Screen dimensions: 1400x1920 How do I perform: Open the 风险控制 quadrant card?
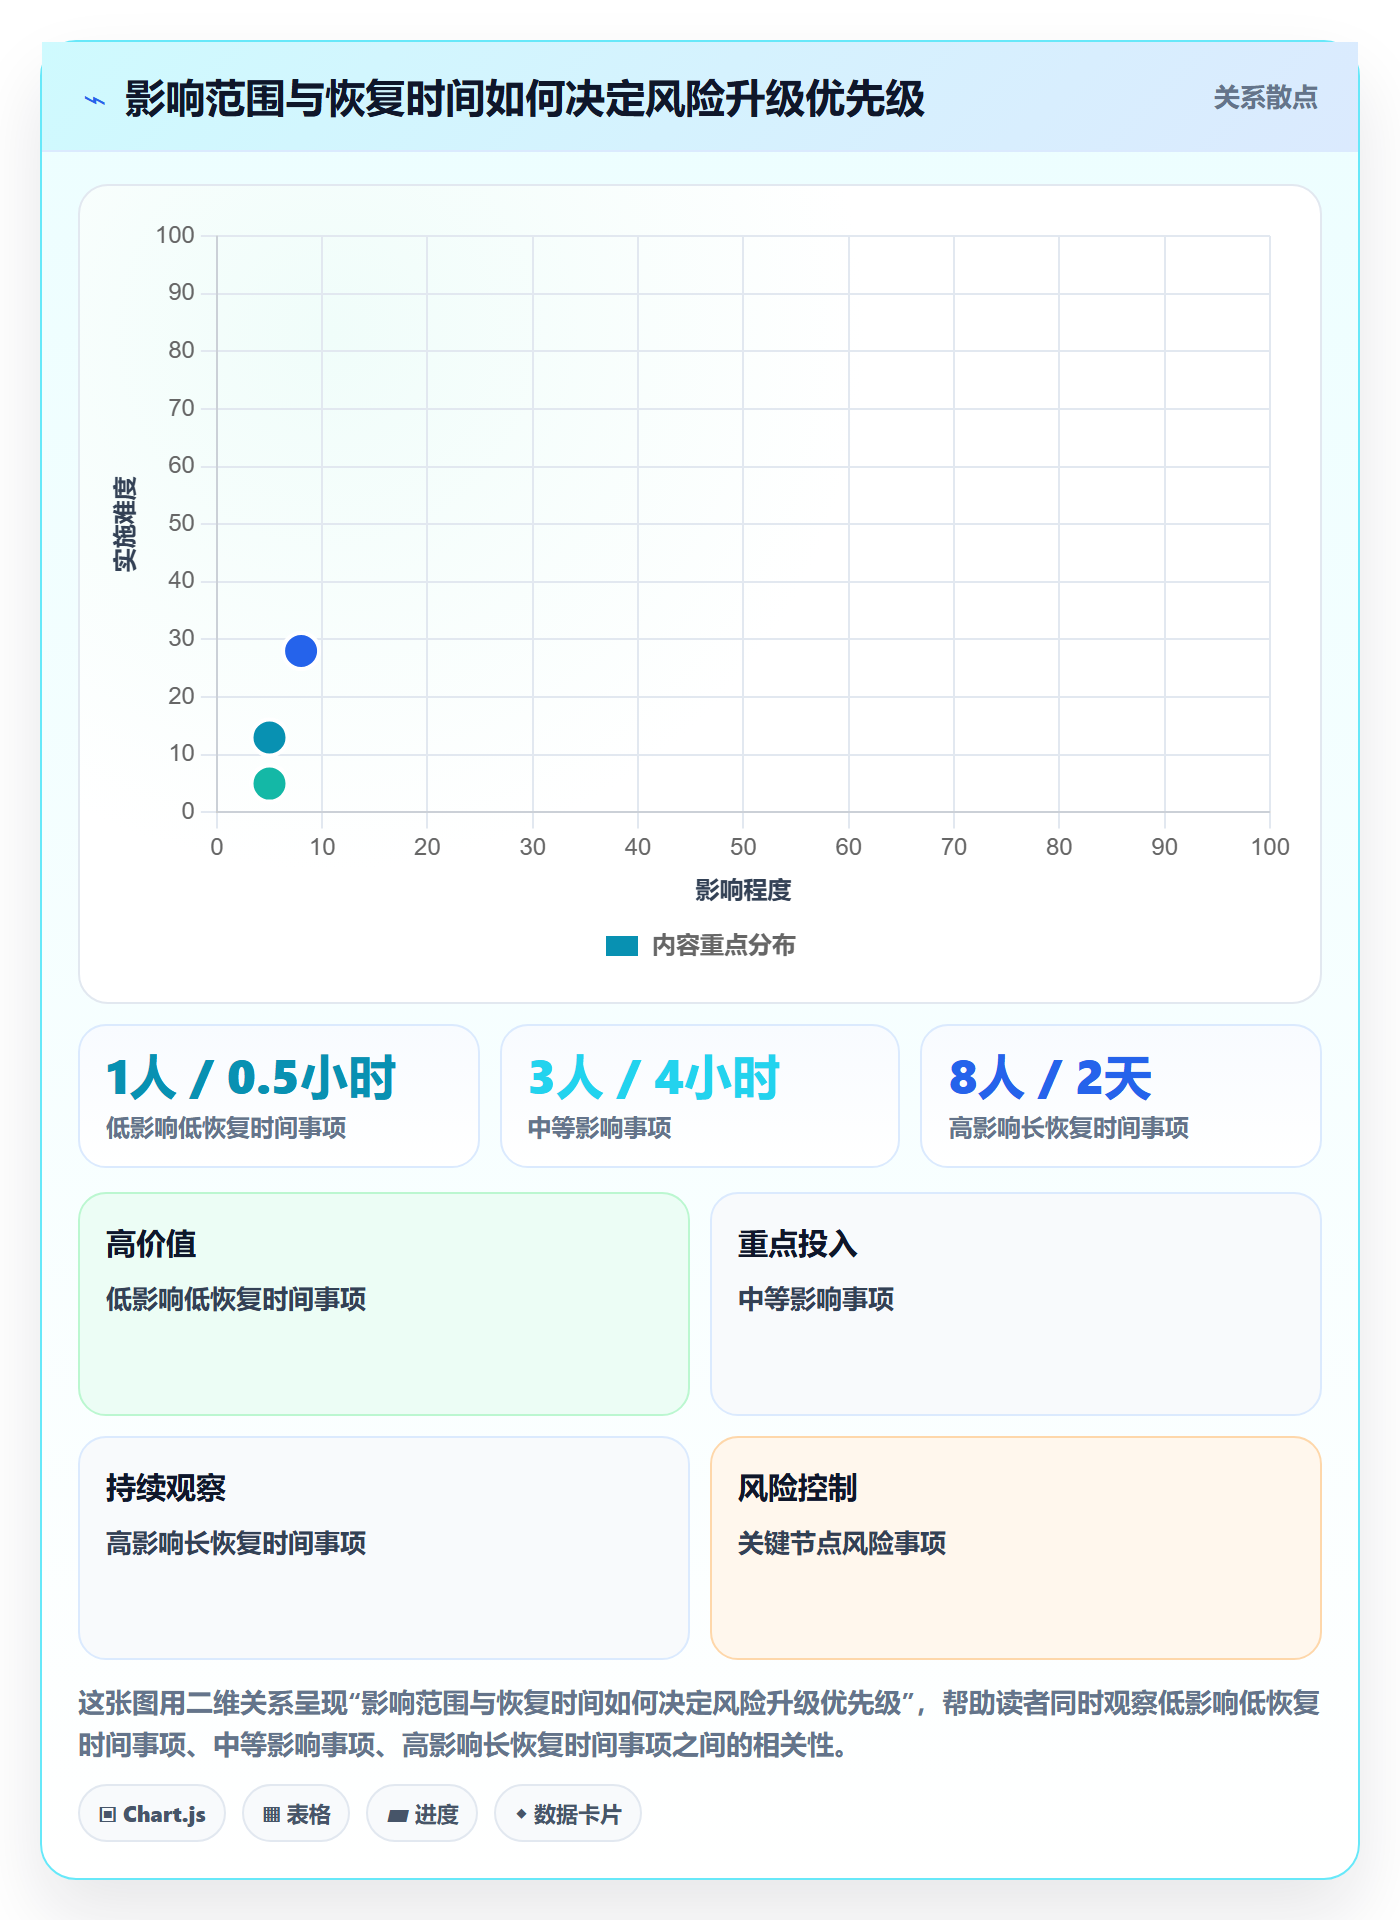click(1016, 1548)
